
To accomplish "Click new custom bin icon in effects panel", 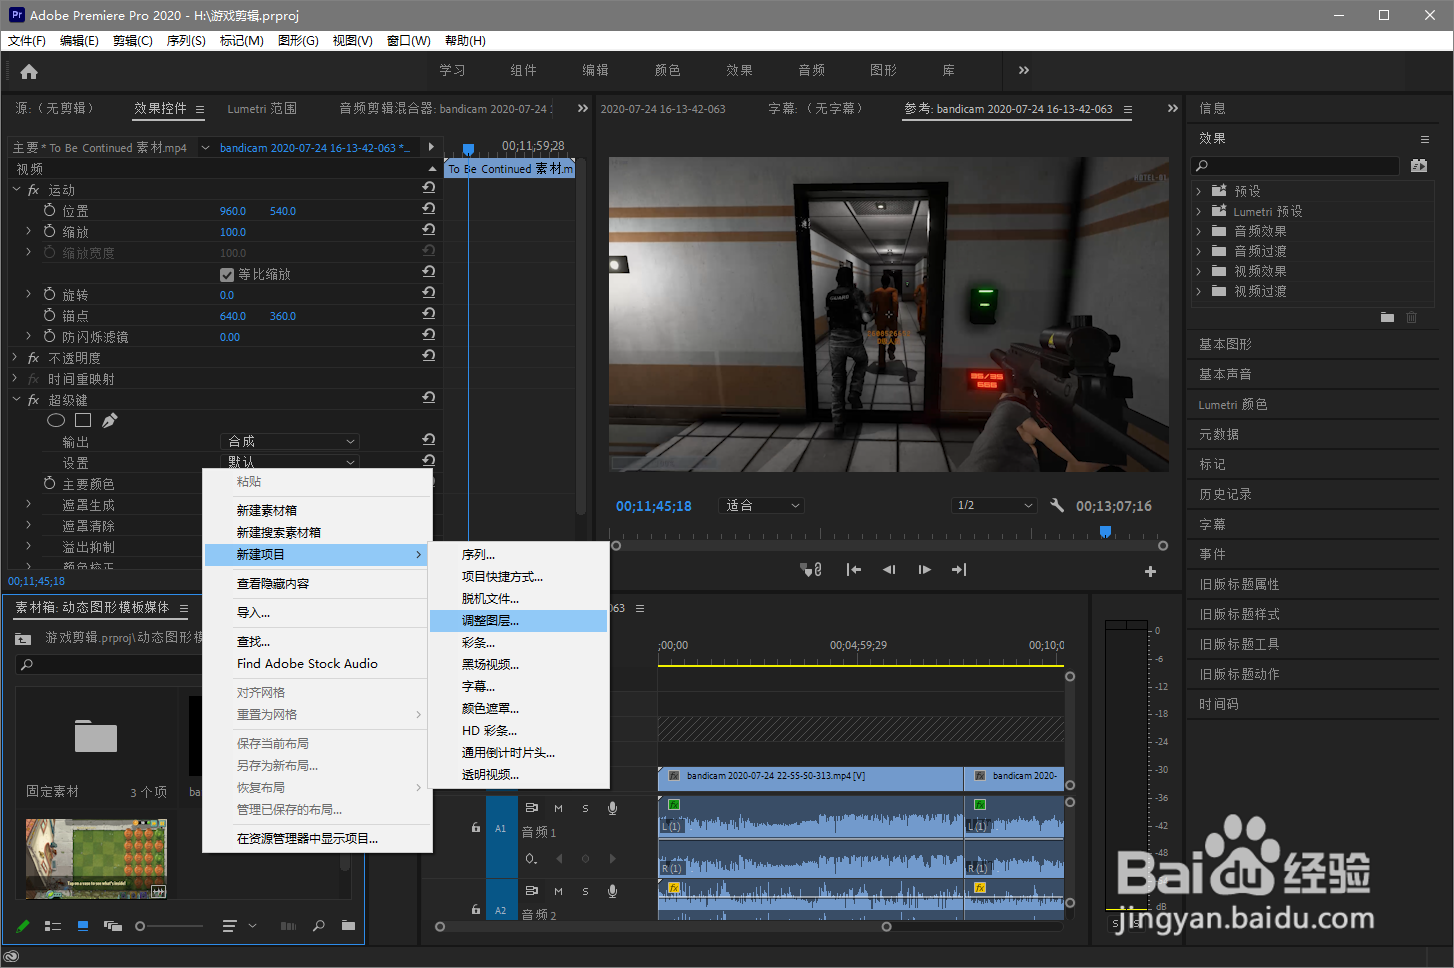I will 1387,317.
